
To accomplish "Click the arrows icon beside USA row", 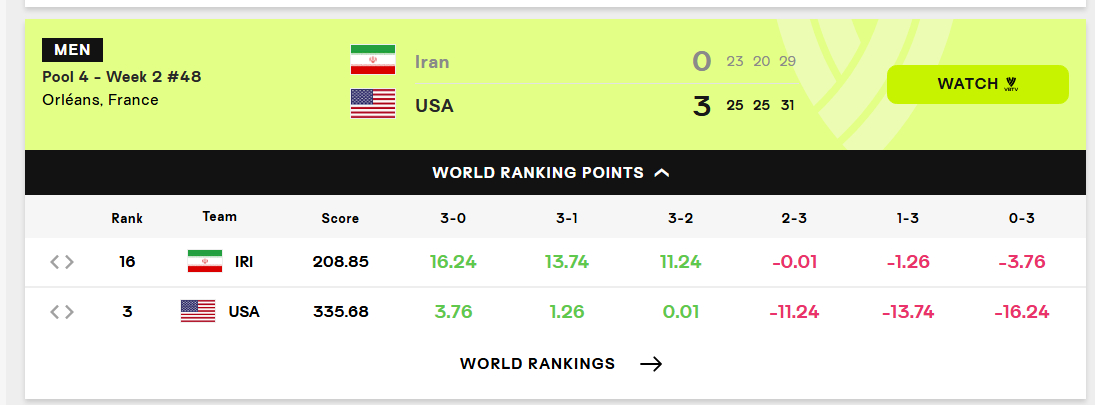I will click(x=62, y=311).
